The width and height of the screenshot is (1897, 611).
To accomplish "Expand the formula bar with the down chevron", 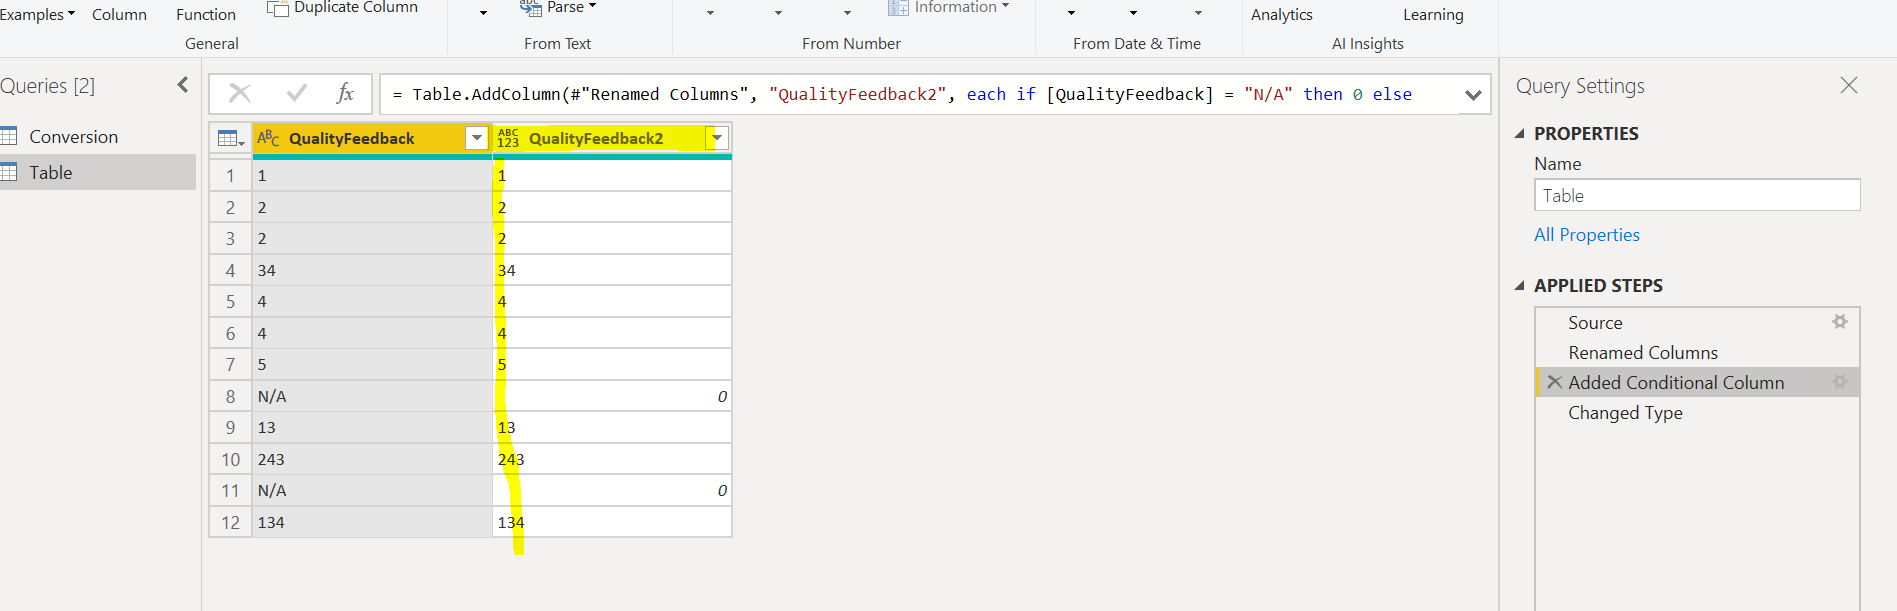I will coord(1473,95).
